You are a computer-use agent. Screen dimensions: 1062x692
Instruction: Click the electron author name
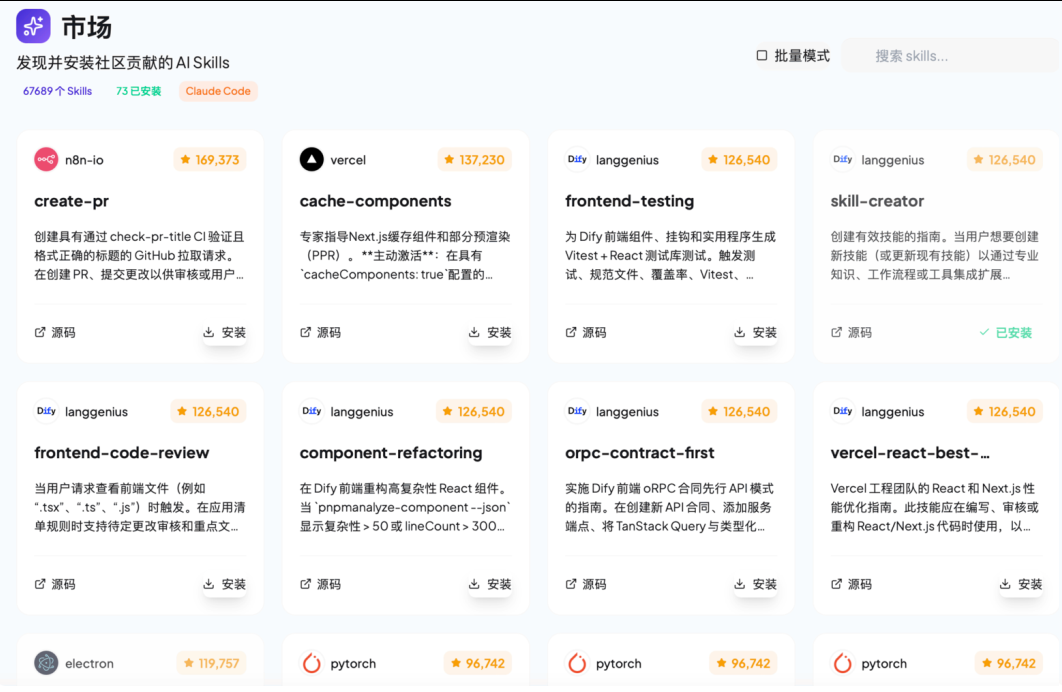89,664
